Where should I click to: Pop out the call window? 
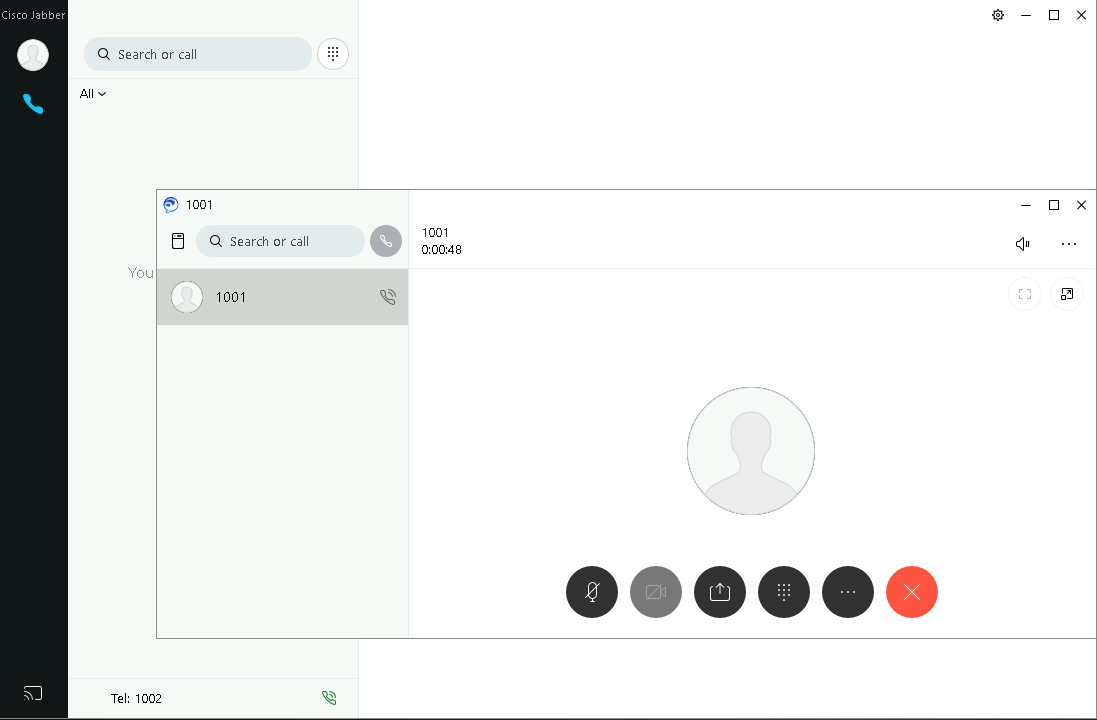pyautogui.click(x=1067, y=294)
